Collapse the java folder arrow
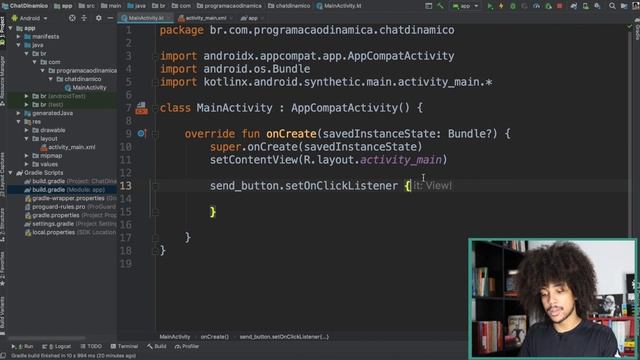Image resolution: width=640 pixels, height=360 pixels. coord(19,45)
